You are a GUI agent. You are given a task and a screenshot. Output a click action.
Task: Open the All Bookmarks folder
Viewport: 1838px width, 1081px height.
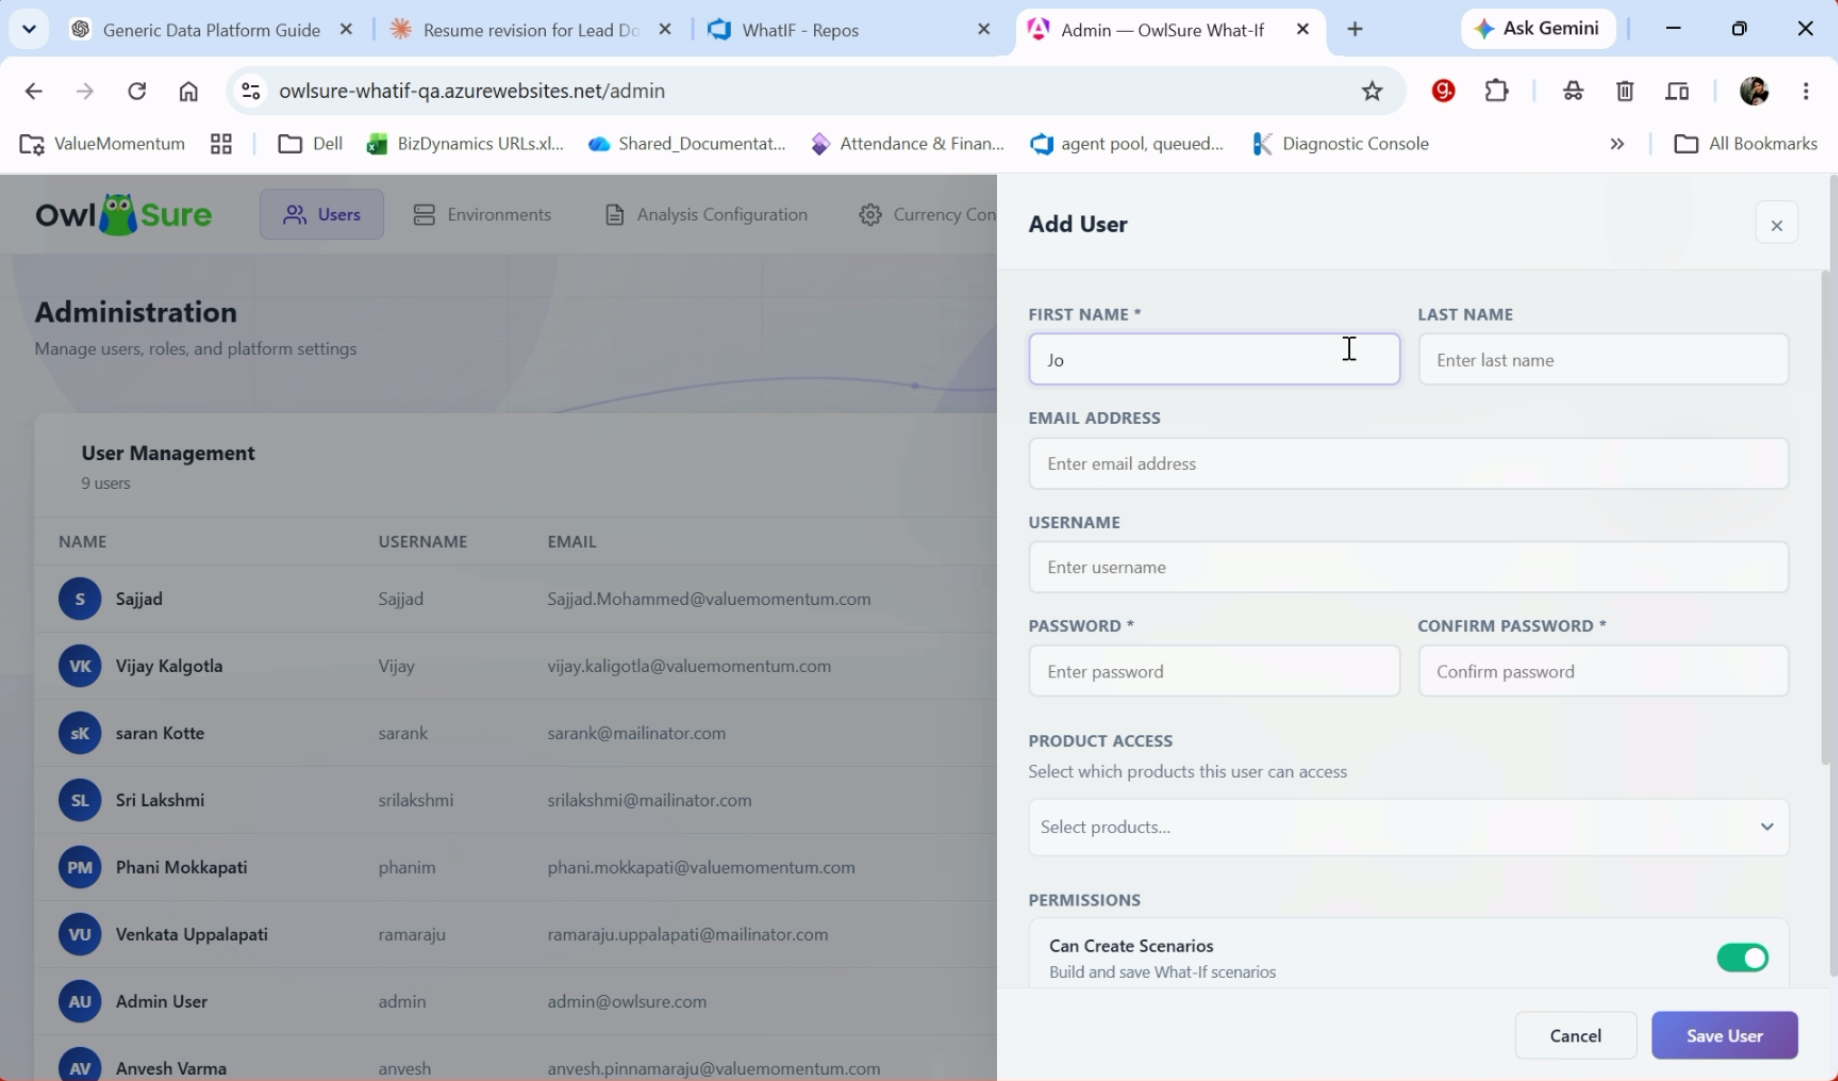tap(1746, 144)
